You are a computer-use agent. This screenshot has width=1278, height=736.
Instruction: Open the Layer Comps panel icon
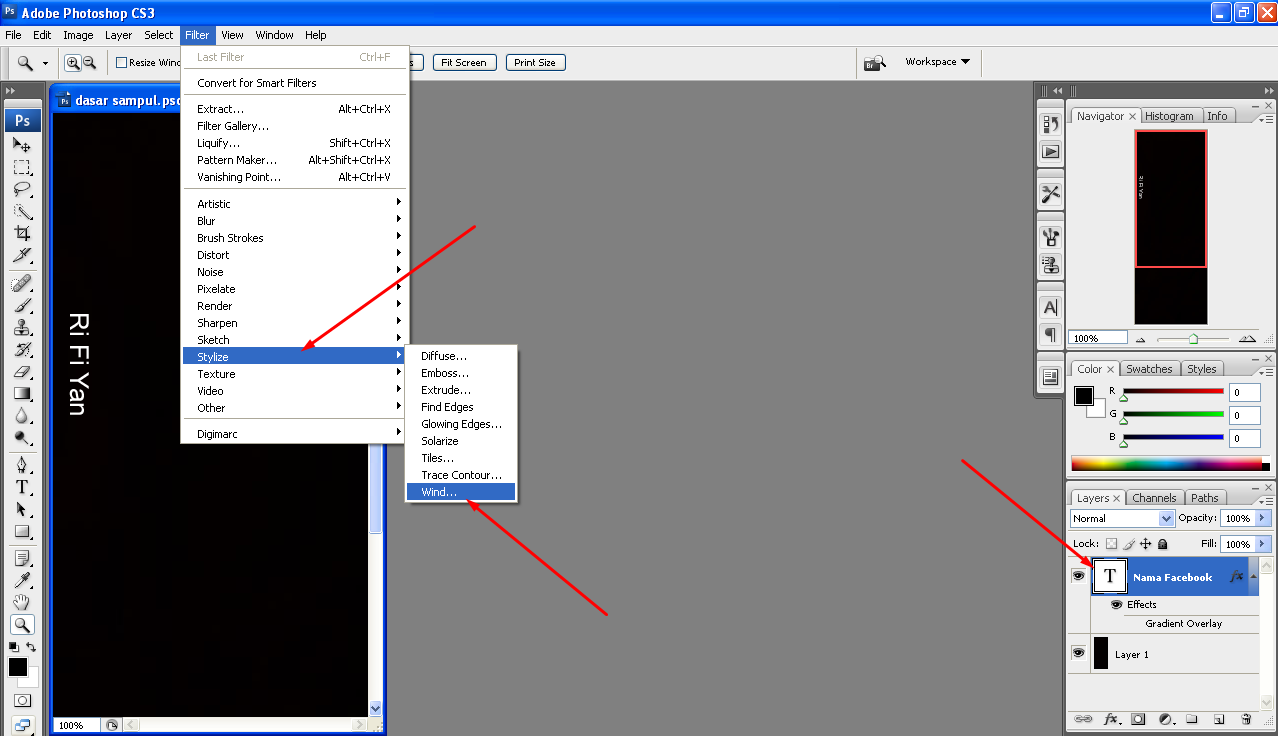tap(1050, 377)
